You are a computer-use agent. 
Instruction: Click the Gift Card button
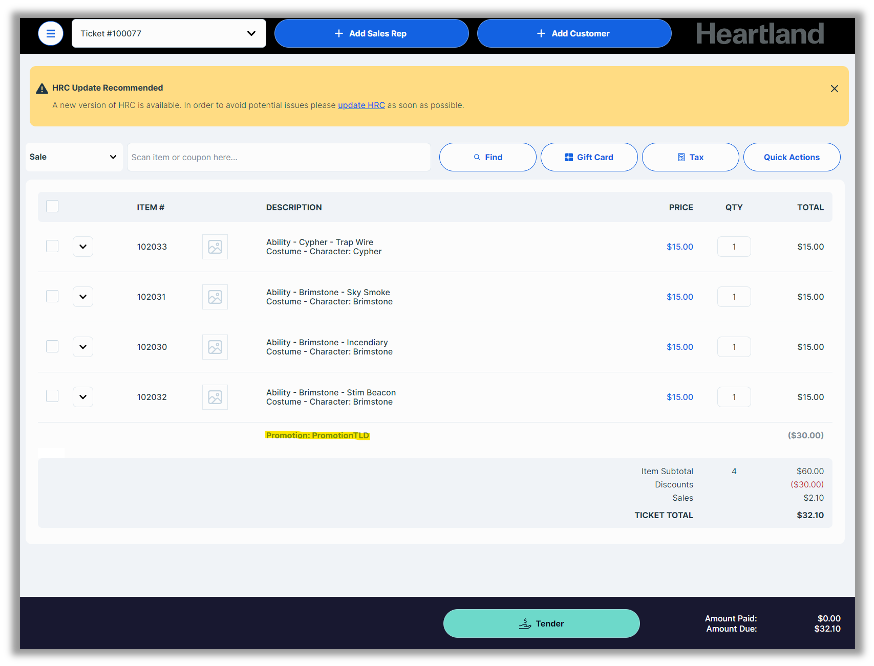589,157
